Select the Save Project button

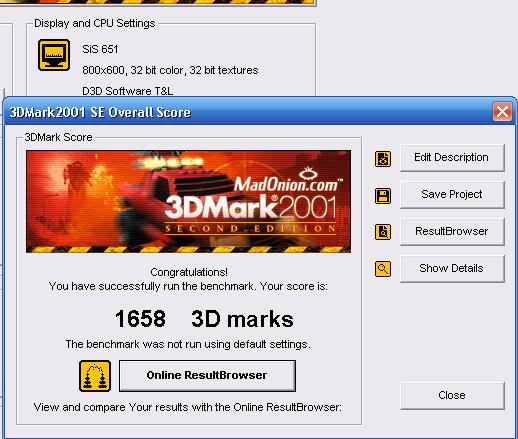[452, 195]
